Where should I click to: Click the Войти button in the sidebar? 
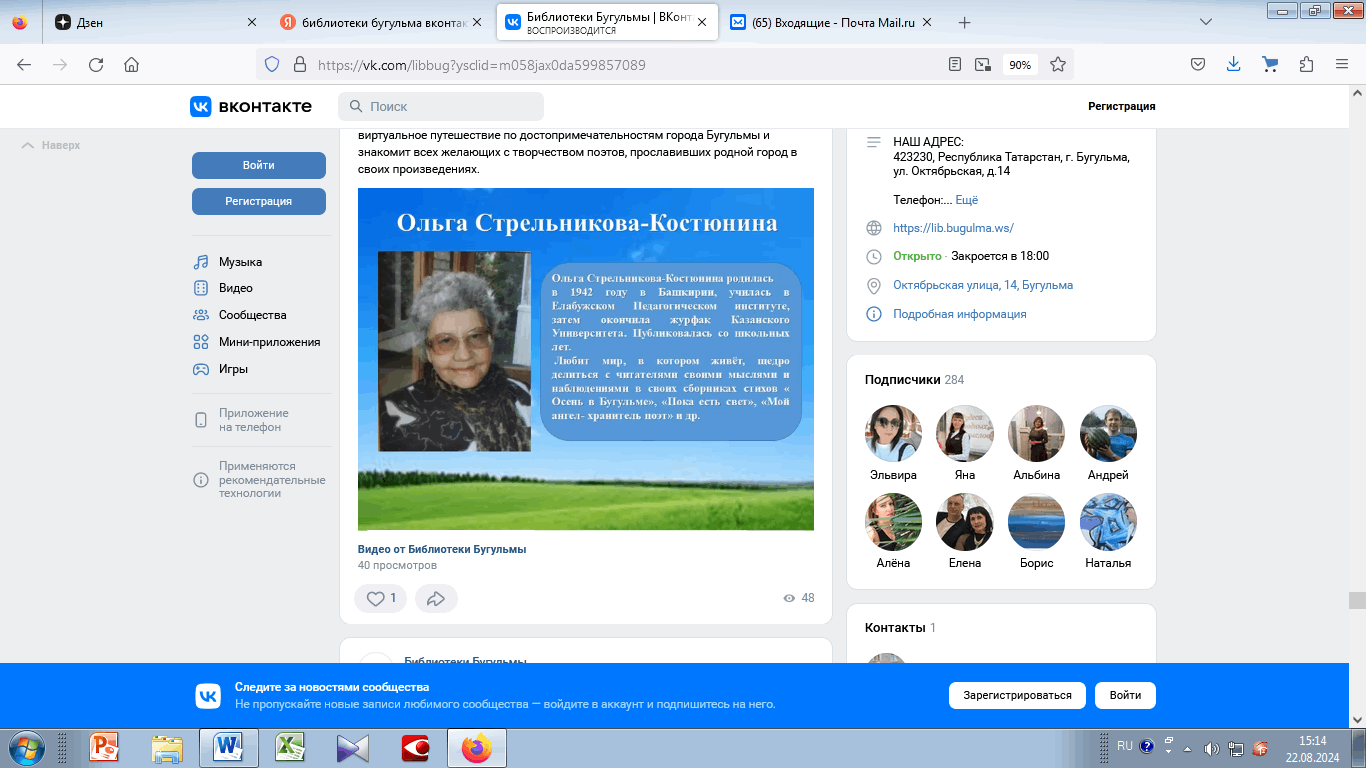pyautogui.click(x=259, y=165)
